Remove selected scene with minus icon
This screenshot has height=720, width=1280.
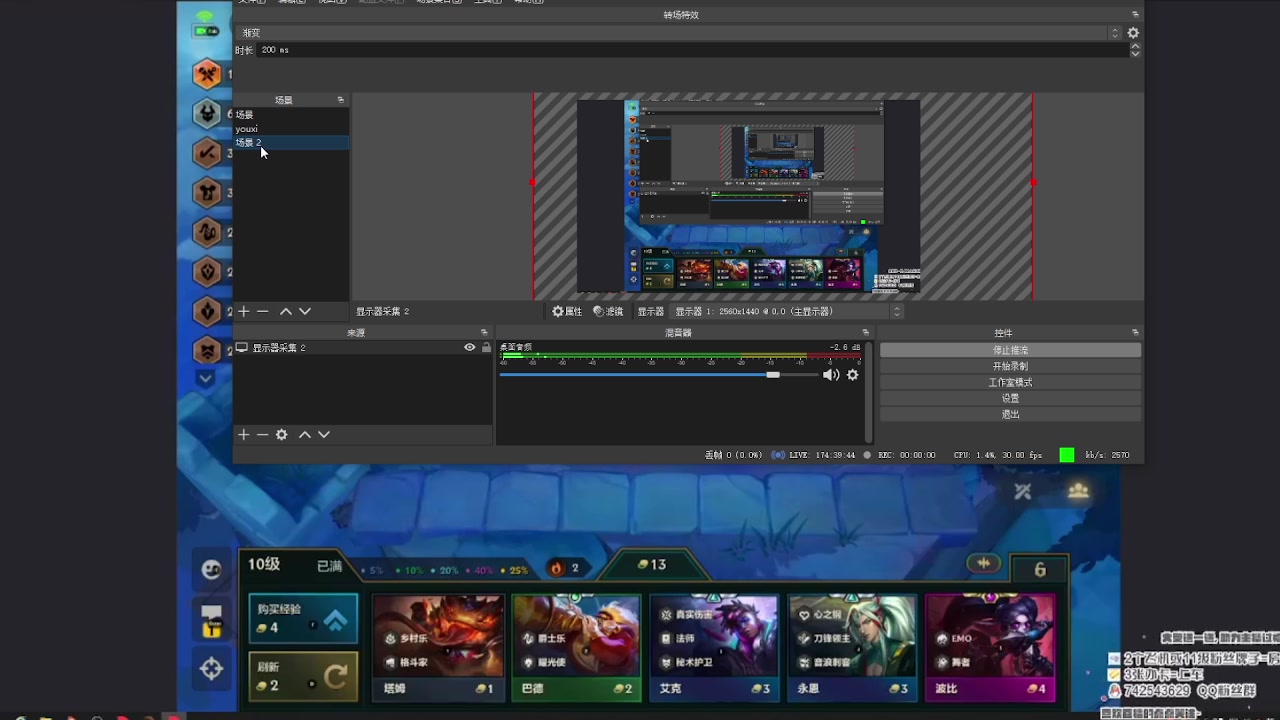point(263,312)
